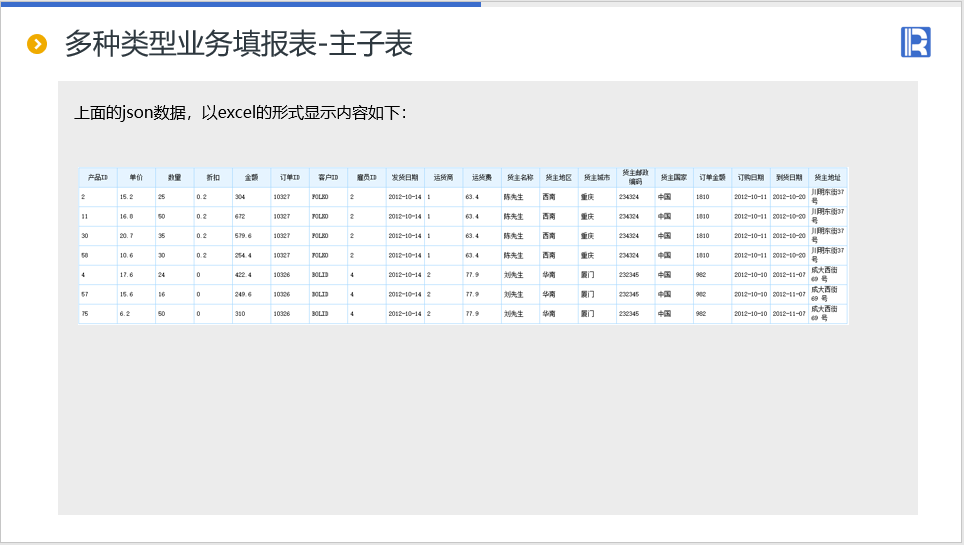Click the sentence 上面的json数据，以excel的形式显示内容如下
Screen dimensions: 964x545
[x=240, y=113]
